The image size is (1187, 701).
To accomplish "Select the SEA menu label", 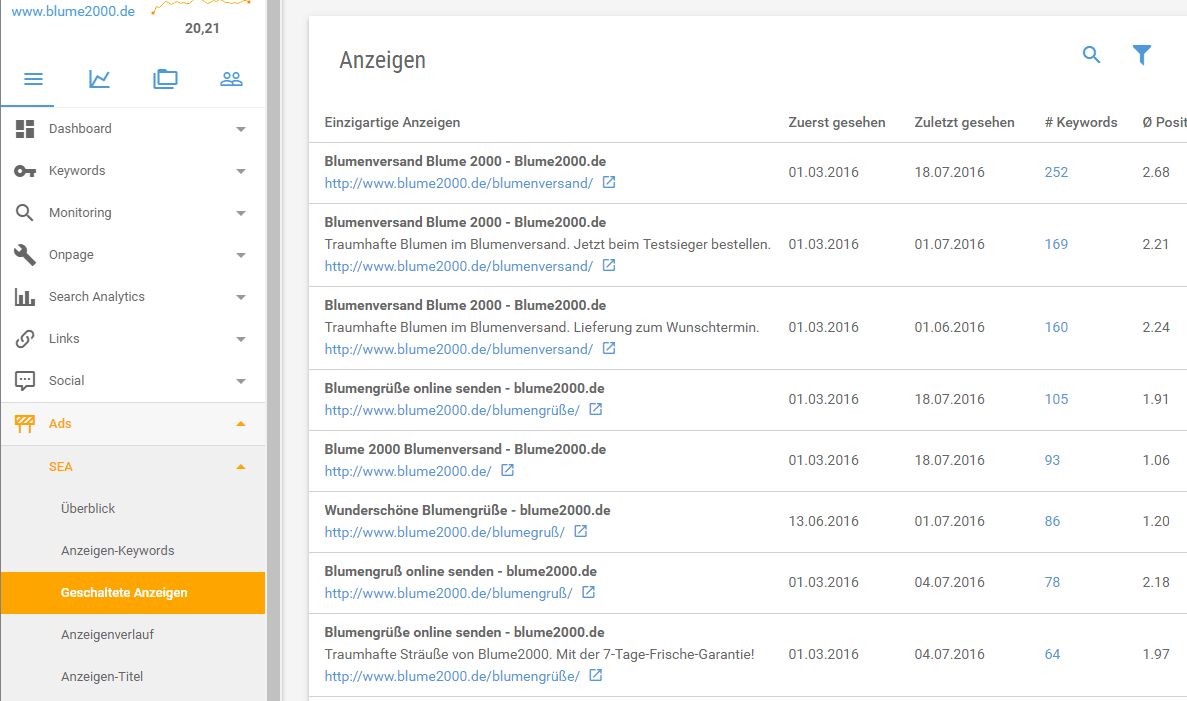I will click(x=61, y=467).
